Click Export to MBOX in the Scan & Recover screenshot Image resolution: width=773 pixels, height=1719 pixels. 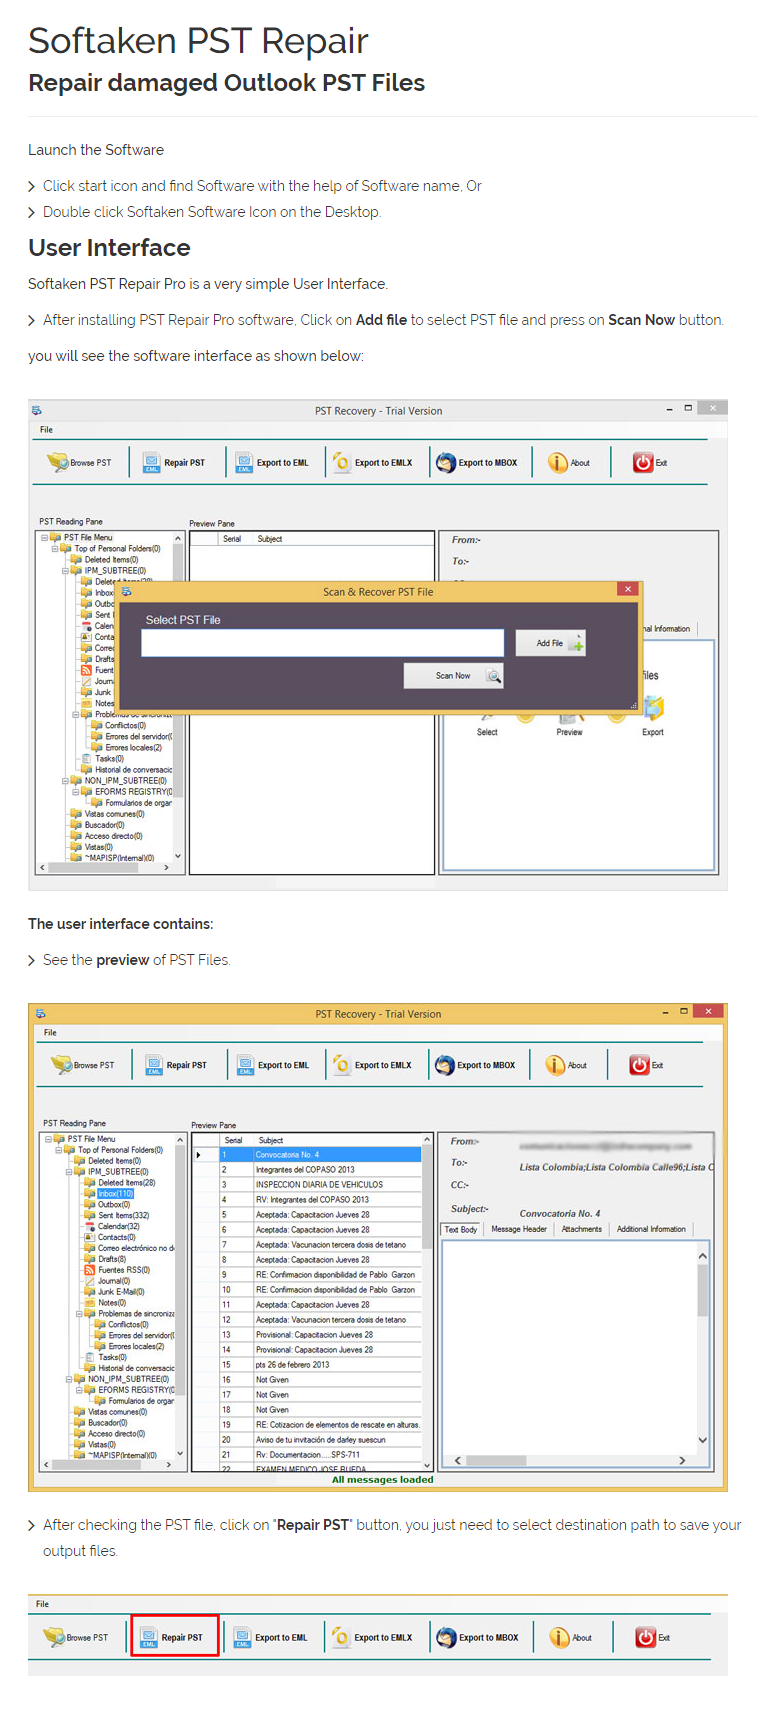pos(477,462)
